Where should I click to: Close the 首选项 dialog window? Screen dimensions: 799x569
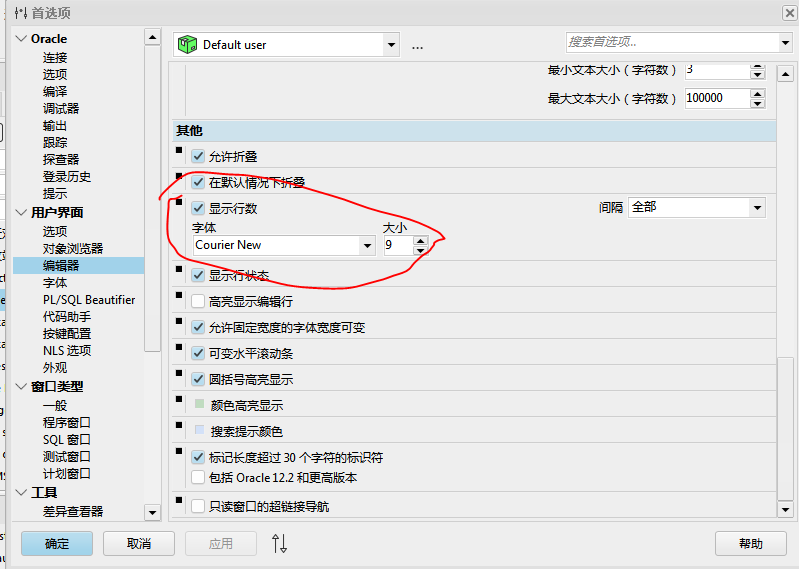coord(786,12)
